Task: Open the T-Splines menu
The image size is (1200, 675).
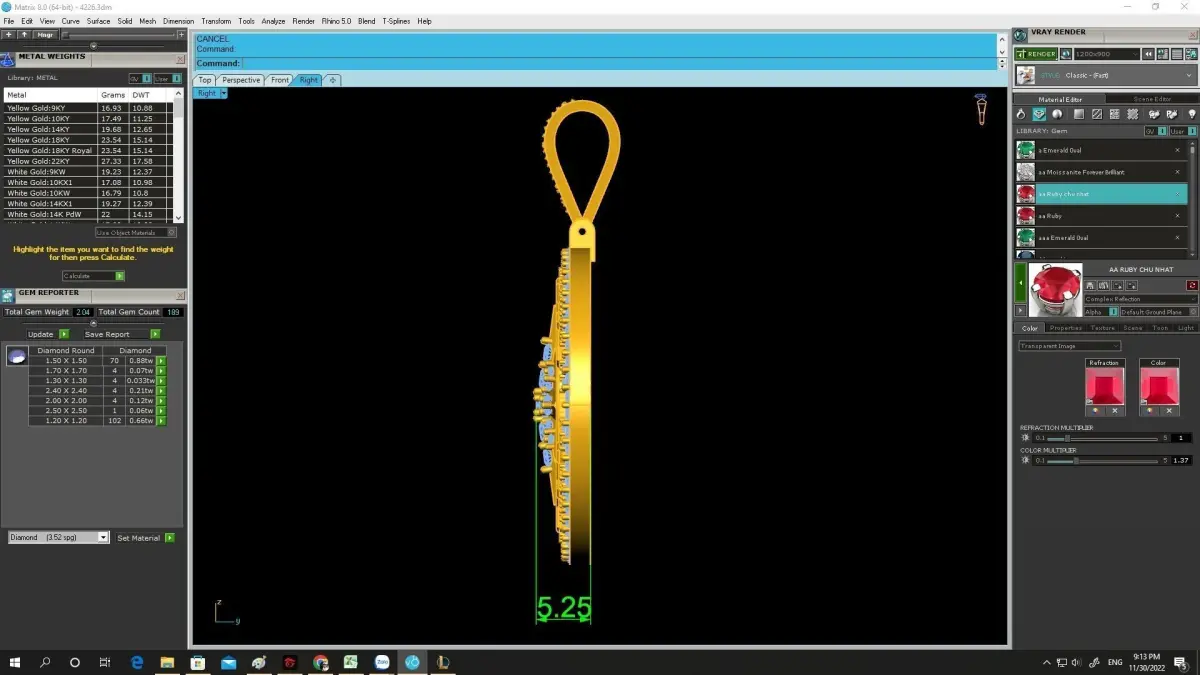Action: [x=396, y=21]
